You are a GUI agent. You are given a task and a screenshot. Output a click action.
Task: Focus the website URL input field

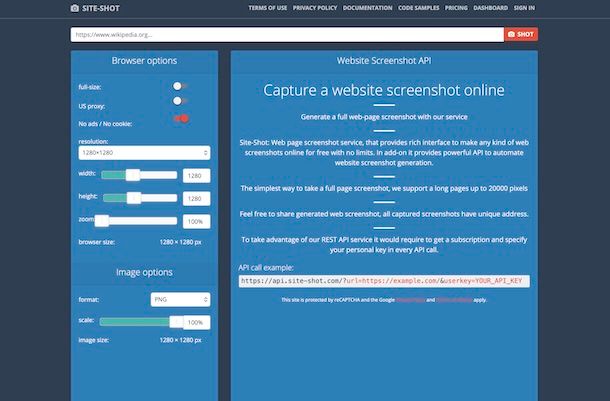point(287,35)
